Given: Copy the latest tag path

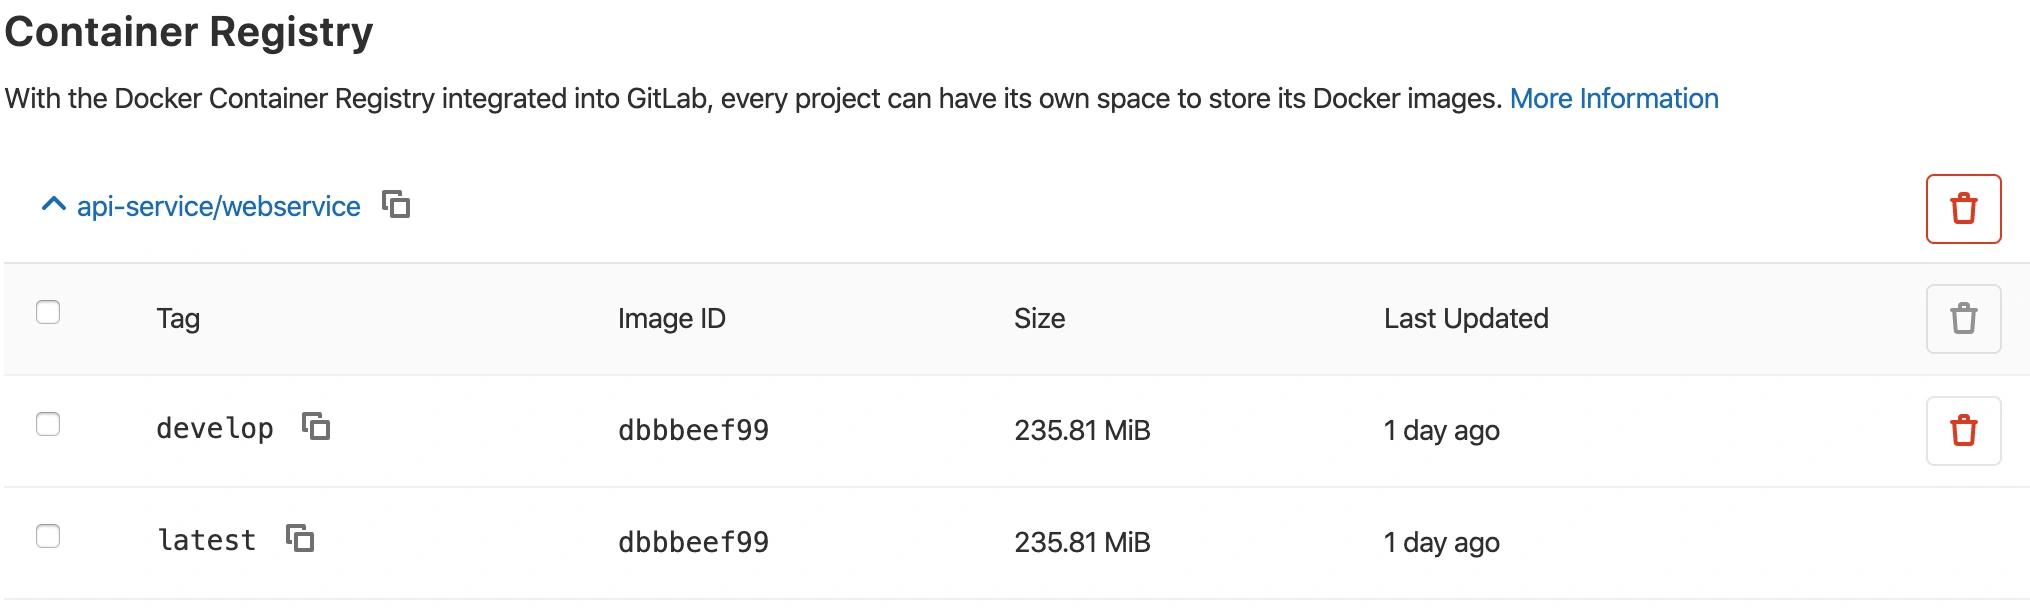Looking at the screenshot, I should [300, 539].
